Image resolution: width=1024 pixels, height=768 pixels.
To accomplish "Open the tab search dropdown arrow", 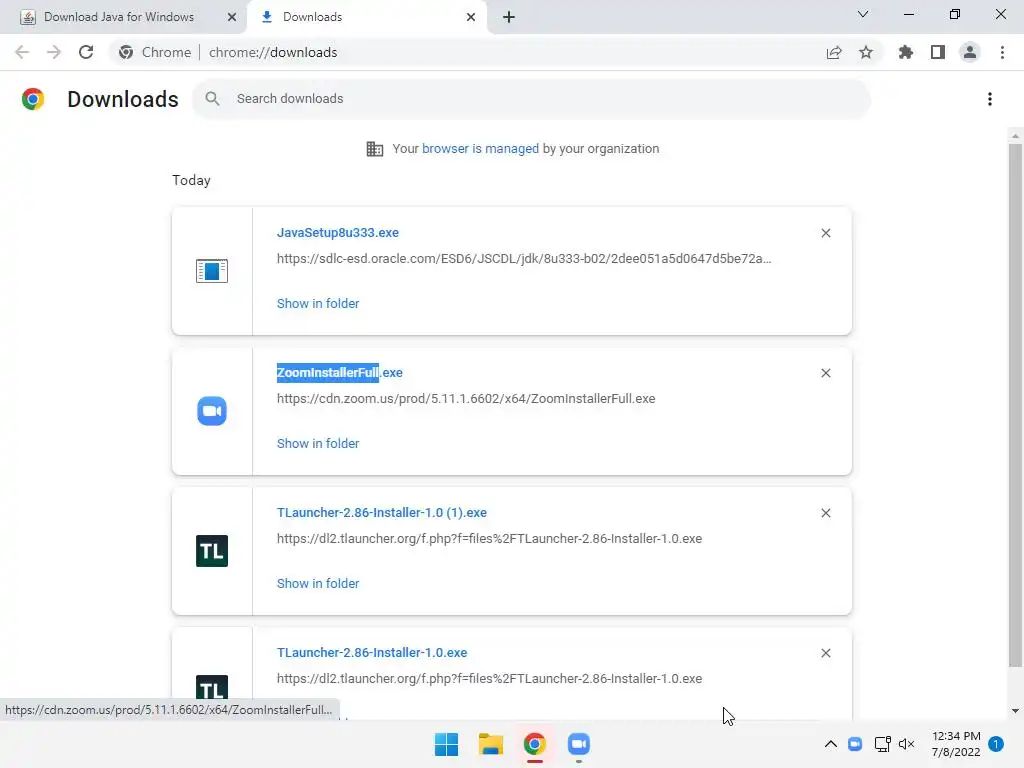I will coord(863,14).
